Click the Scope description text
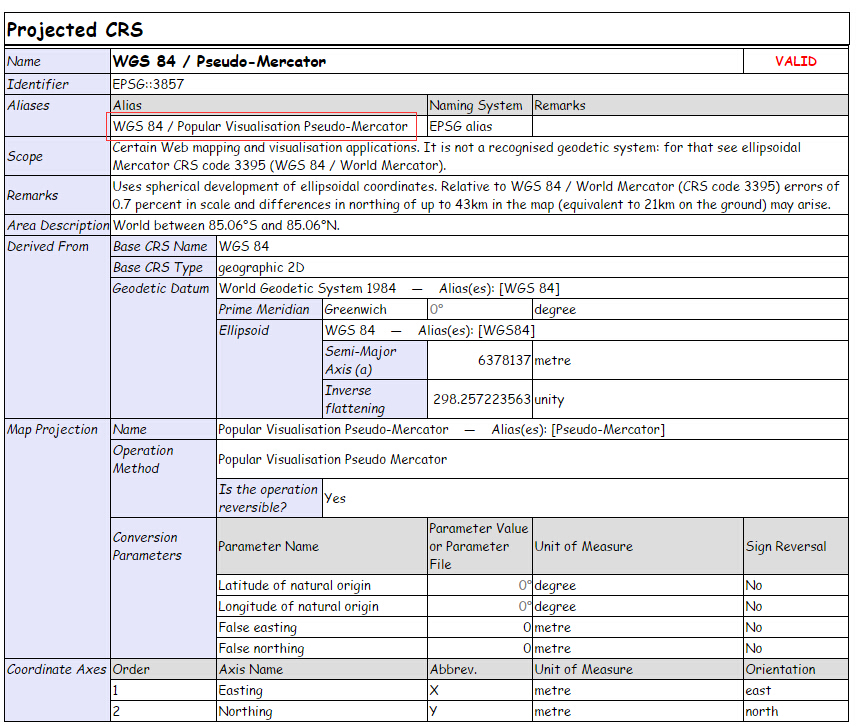This screenshot has height=726, width=859. [x=456, y=156]
